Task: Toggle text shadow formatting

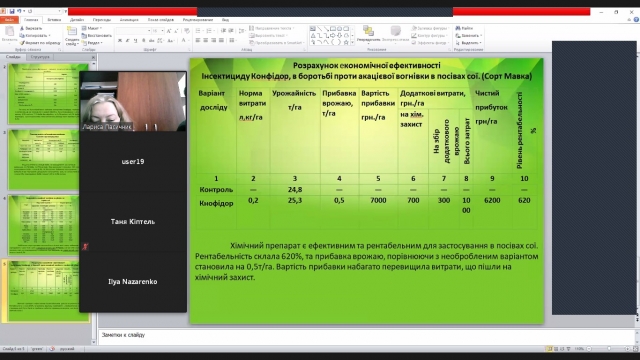Action: pos(143,40)
